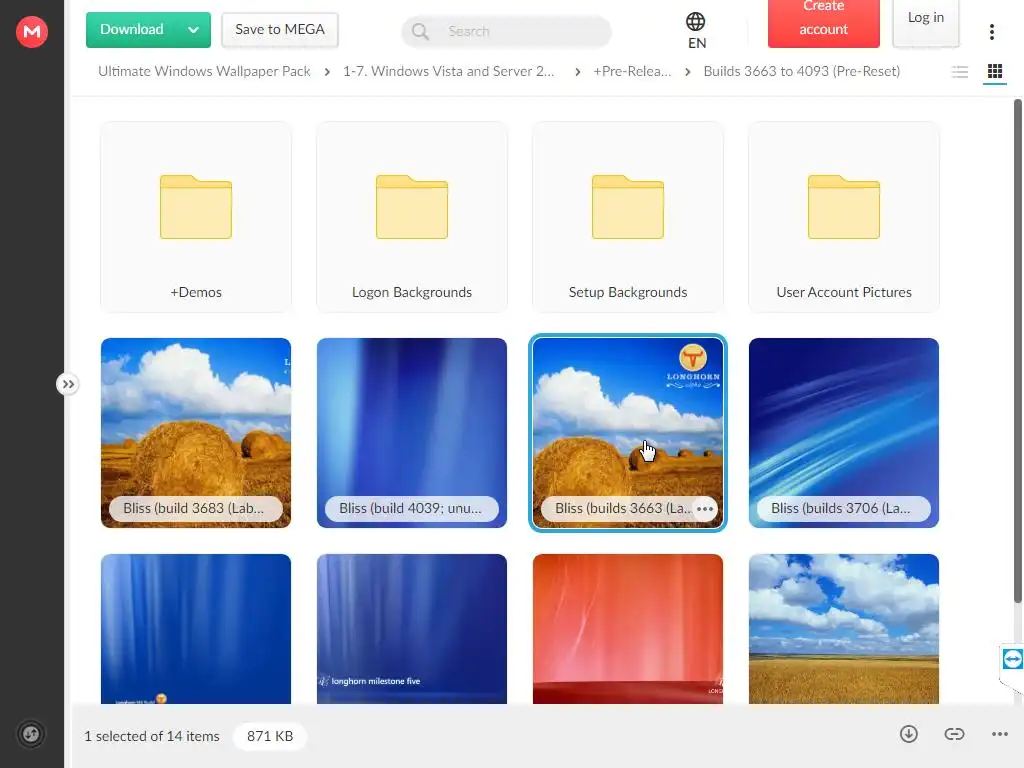
Task: Click the Download button
Action: coord(132,29)
